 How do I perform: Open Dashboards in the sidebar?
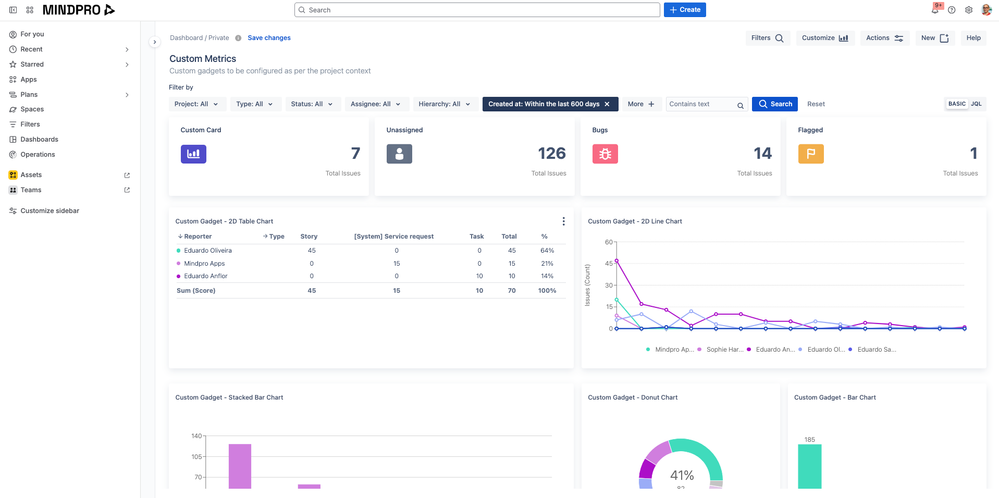tap(39, 139)
